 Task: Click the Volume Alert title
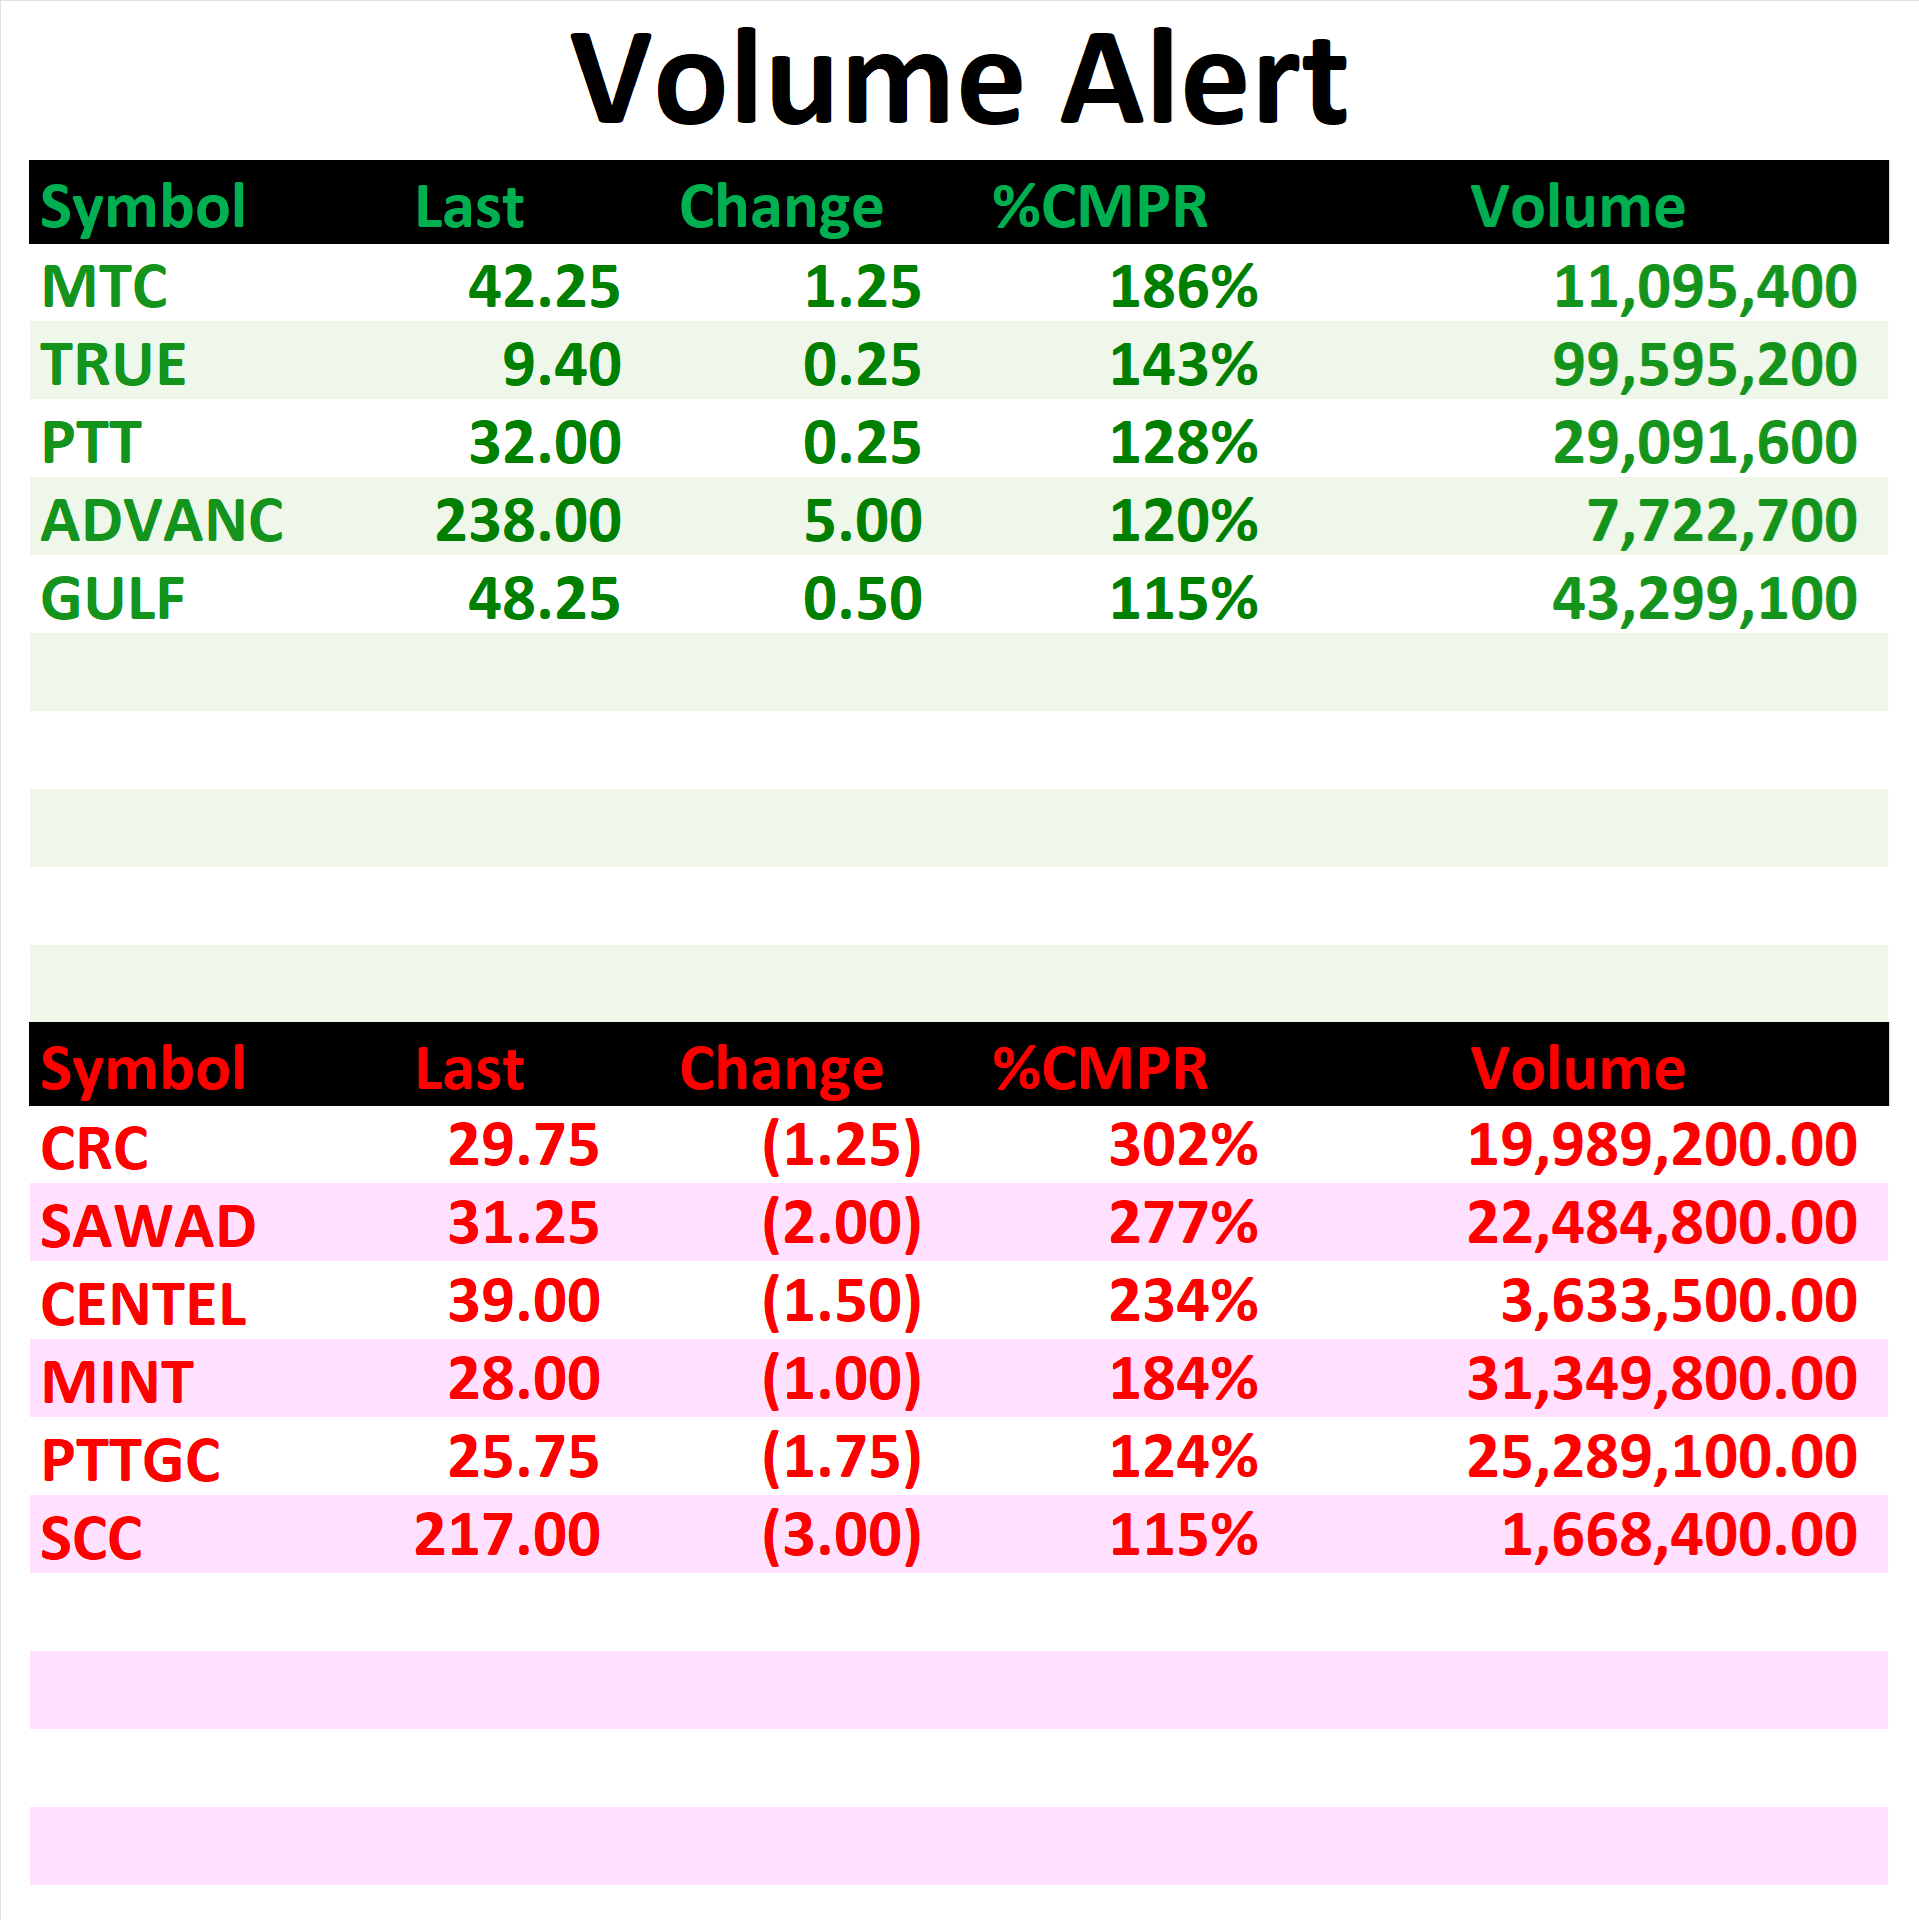pyautogui.click(x=959, y=80)
